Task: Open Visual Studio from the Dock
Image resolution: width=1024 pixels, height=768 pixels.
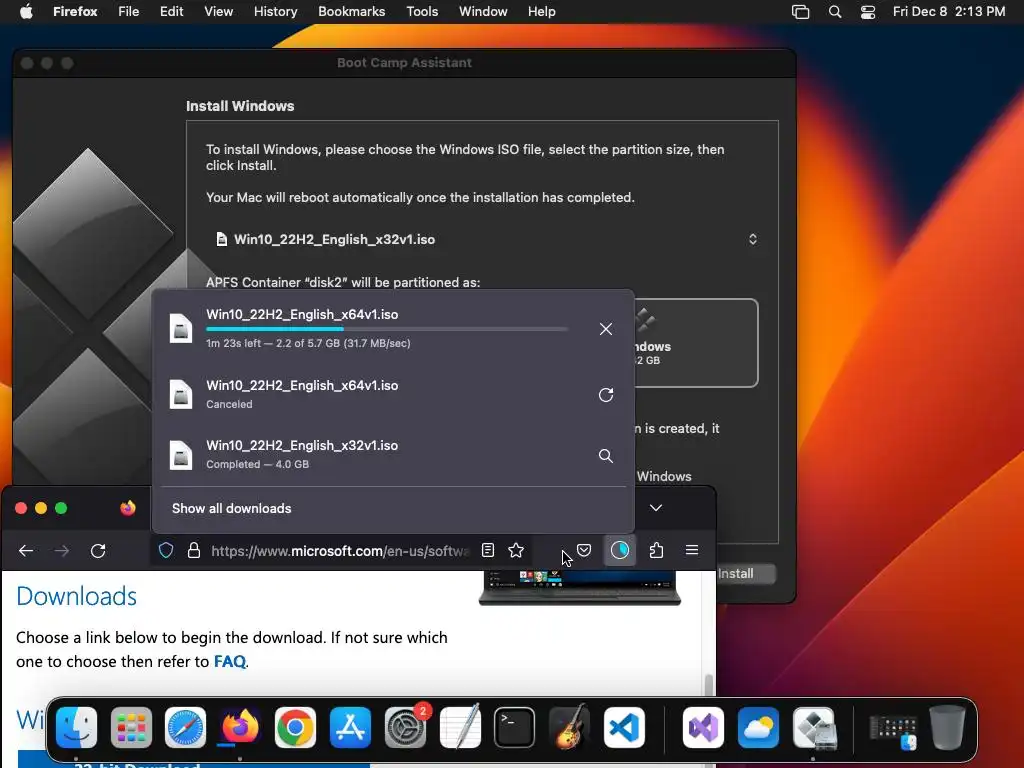Action: coord(703,727)
